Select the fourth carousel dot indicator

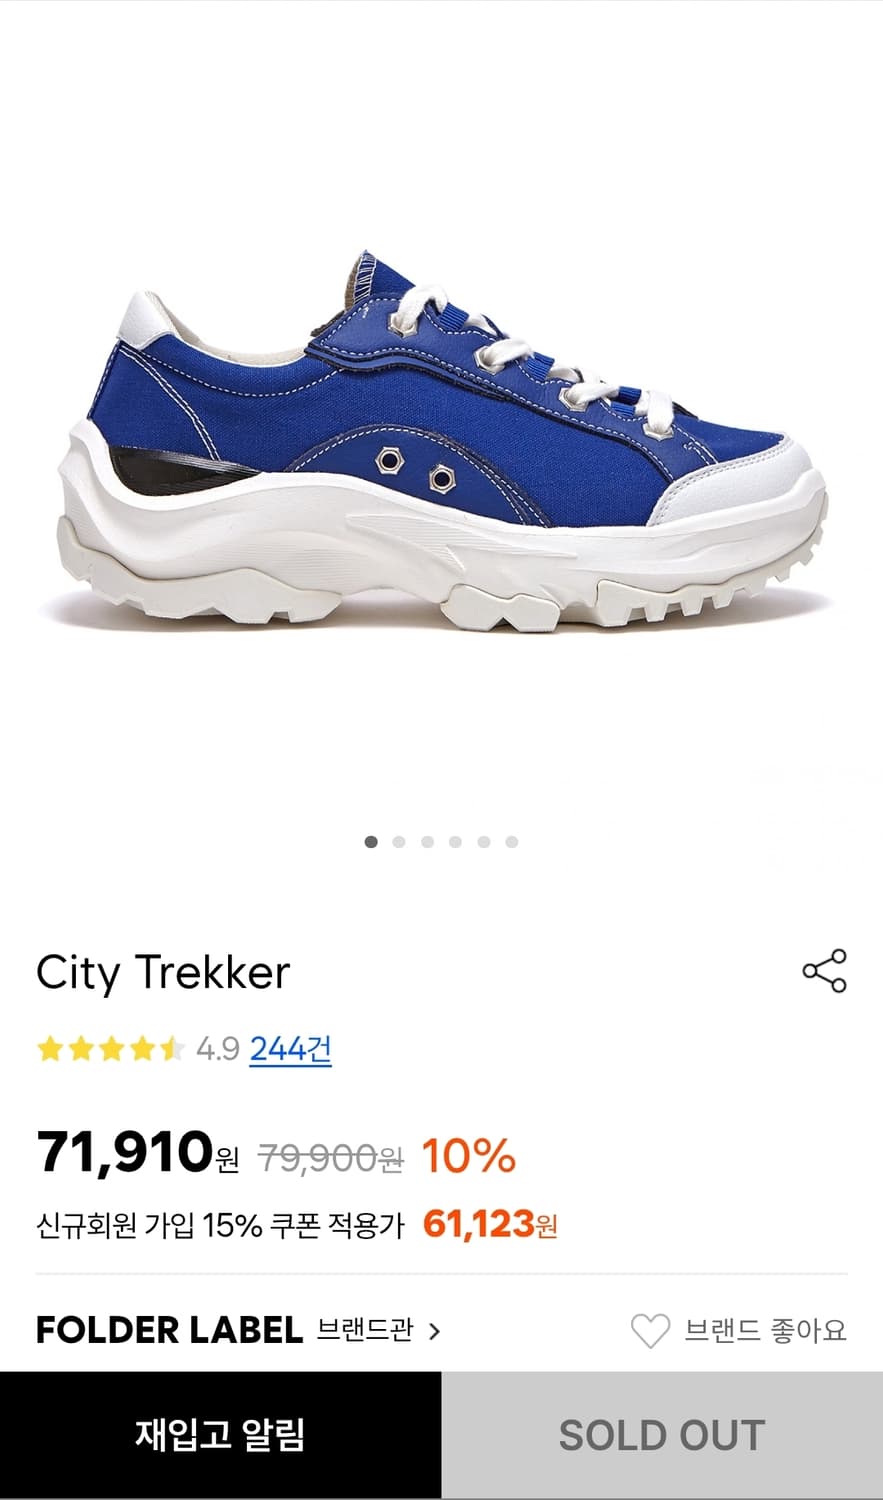click(455, 842)
